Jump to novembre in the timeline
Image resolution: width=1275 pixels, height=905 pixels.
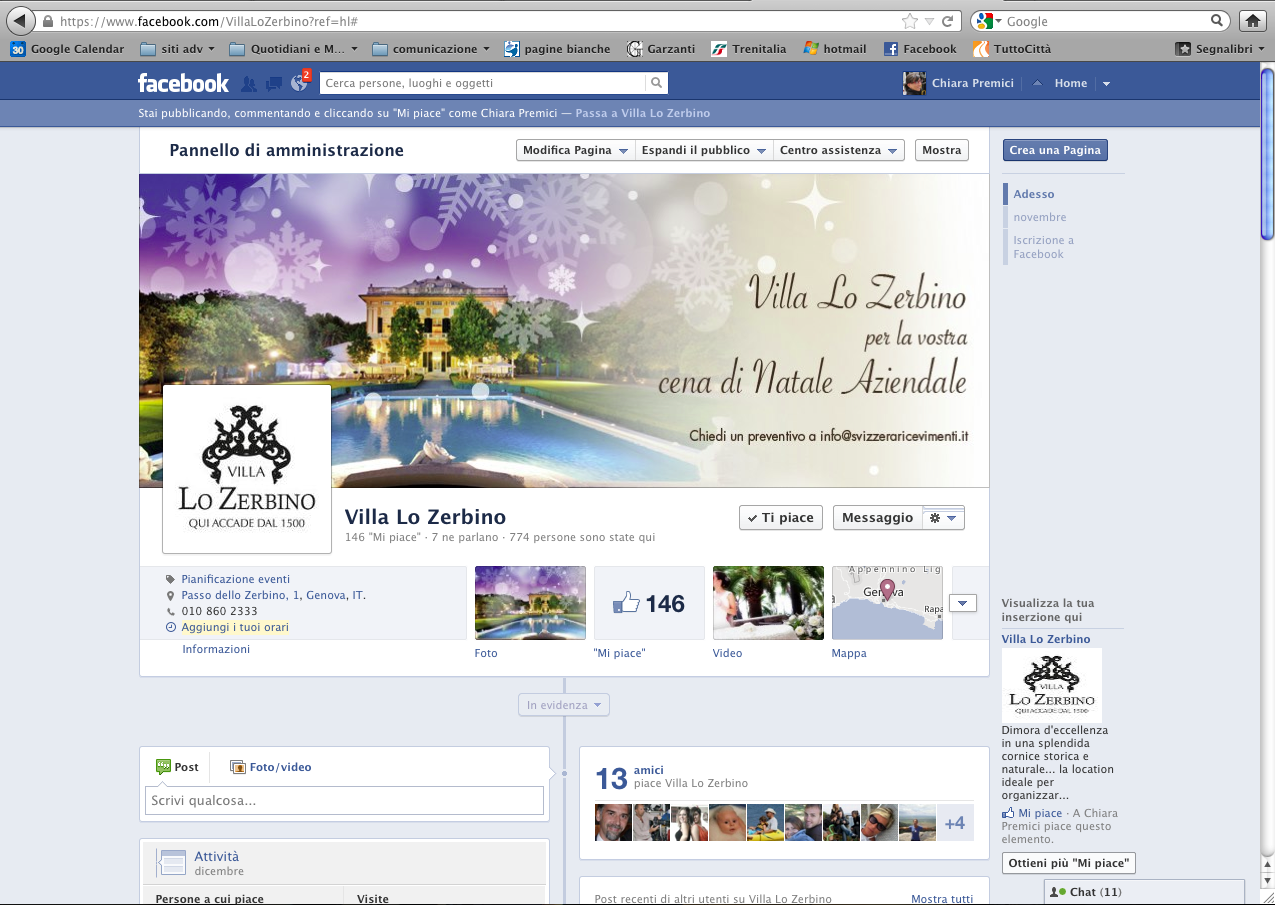click(x=1040, y=217)
